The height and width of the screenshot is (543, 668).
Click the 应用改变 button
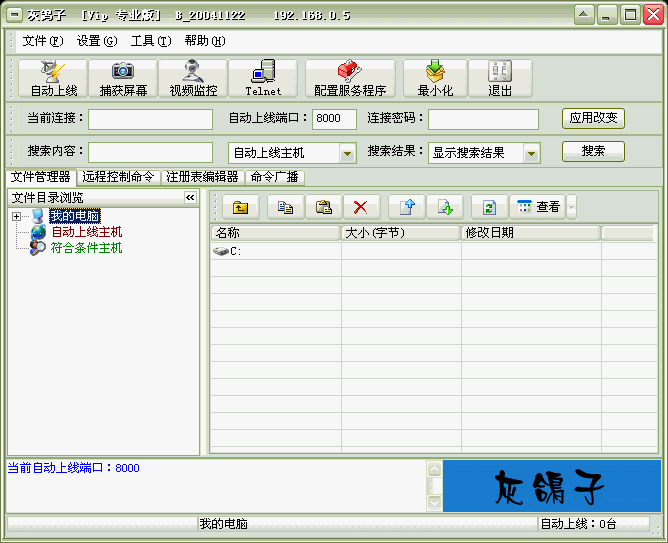[x=593, y=118]
